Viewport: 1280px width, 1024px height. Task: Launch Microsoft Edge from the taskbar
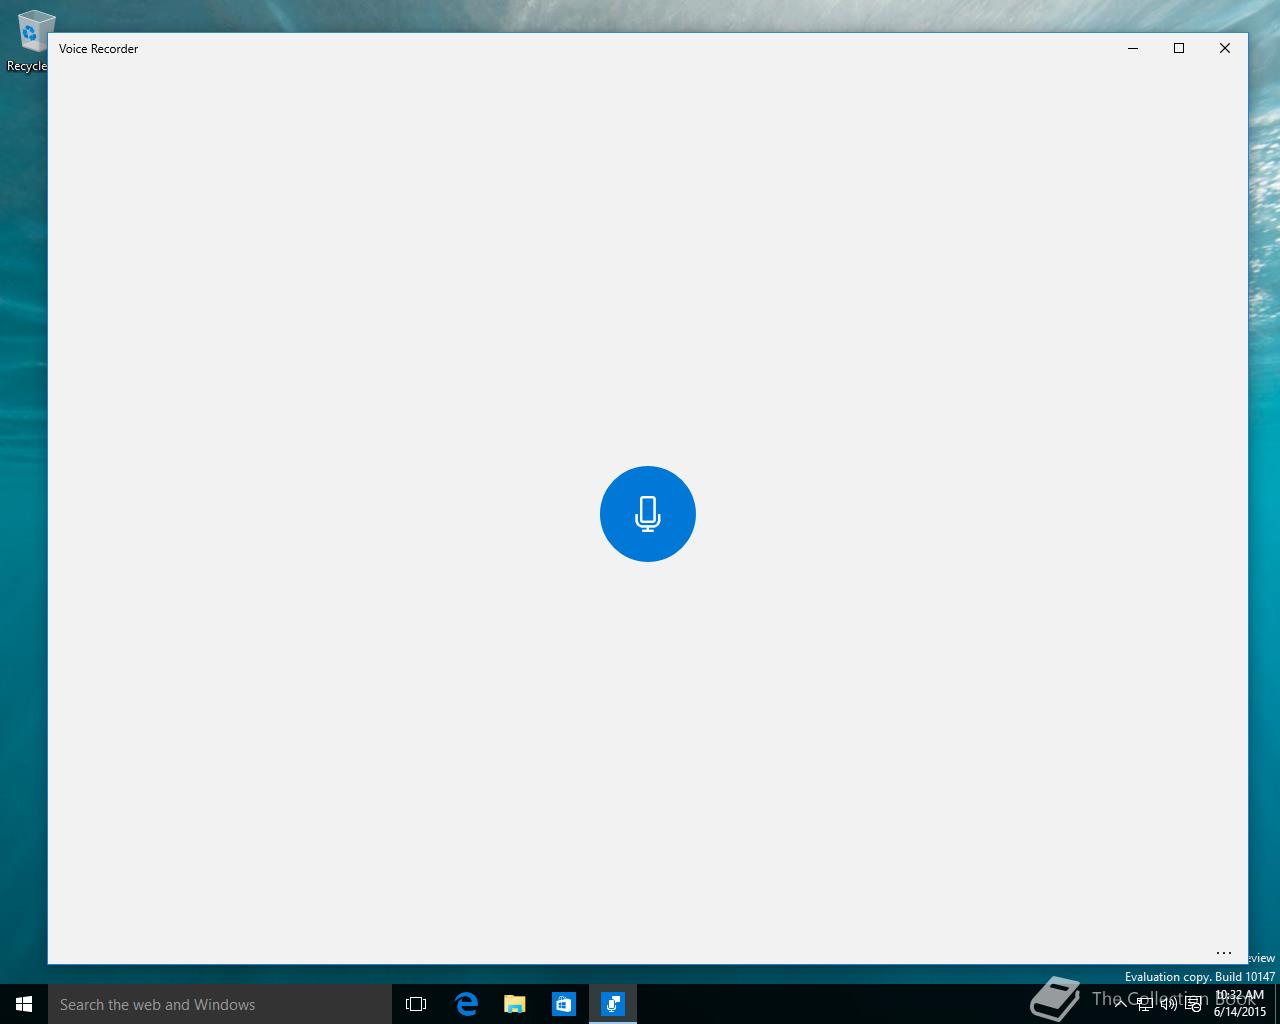pyautogui.click(x=466, y=1004)
